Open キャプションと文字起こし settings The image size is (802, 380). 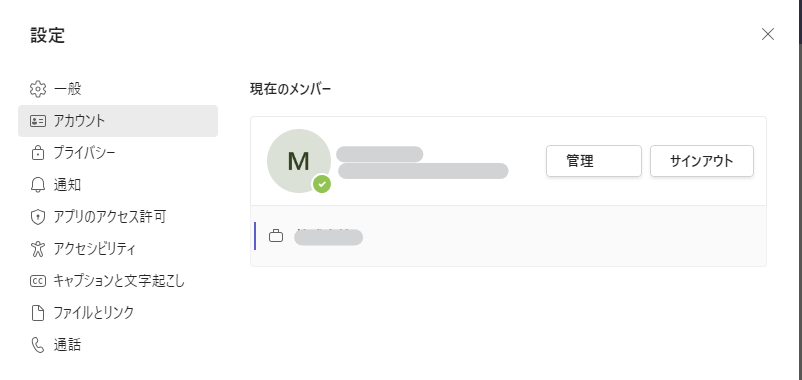(x=118, y=281)
